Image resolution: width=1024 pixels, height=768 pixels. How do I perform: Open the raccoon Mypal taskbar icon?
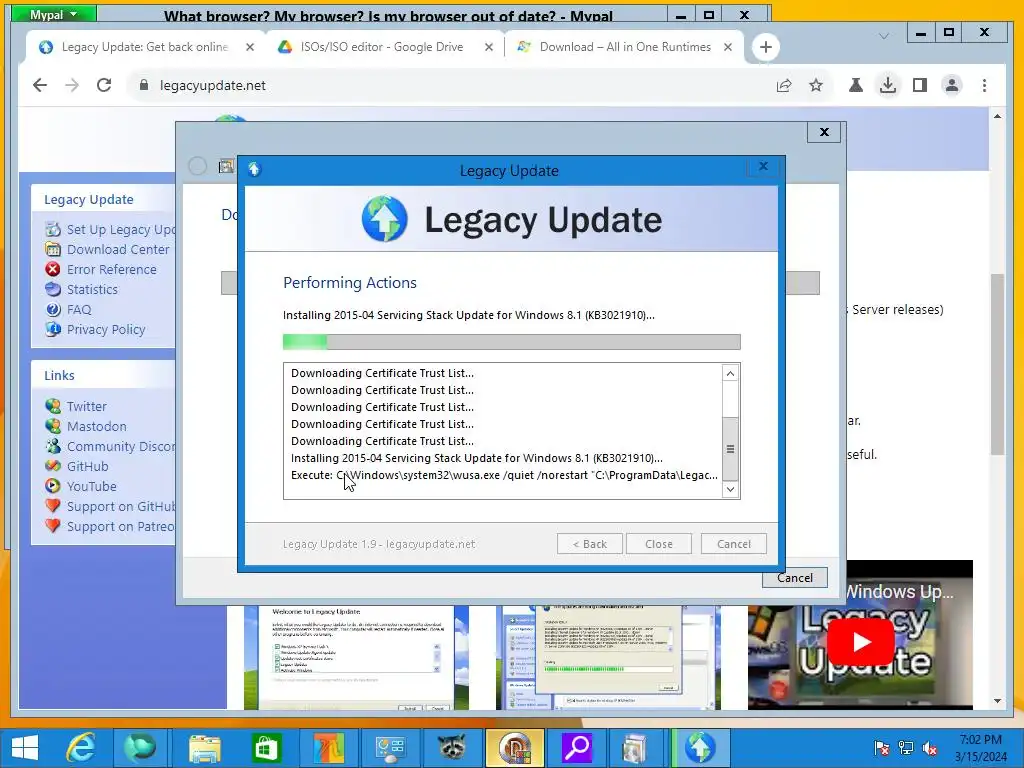pos(451,748)
